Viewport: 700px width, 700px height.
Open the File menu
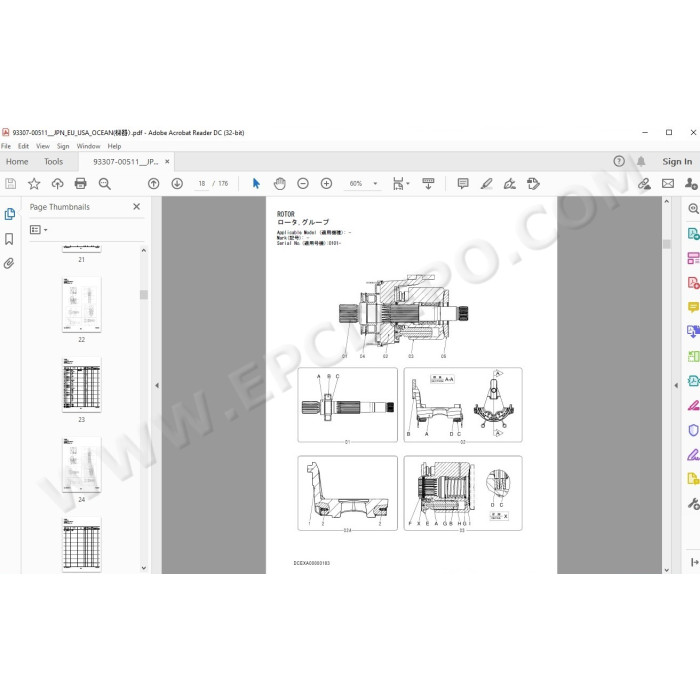click(6, 146)
